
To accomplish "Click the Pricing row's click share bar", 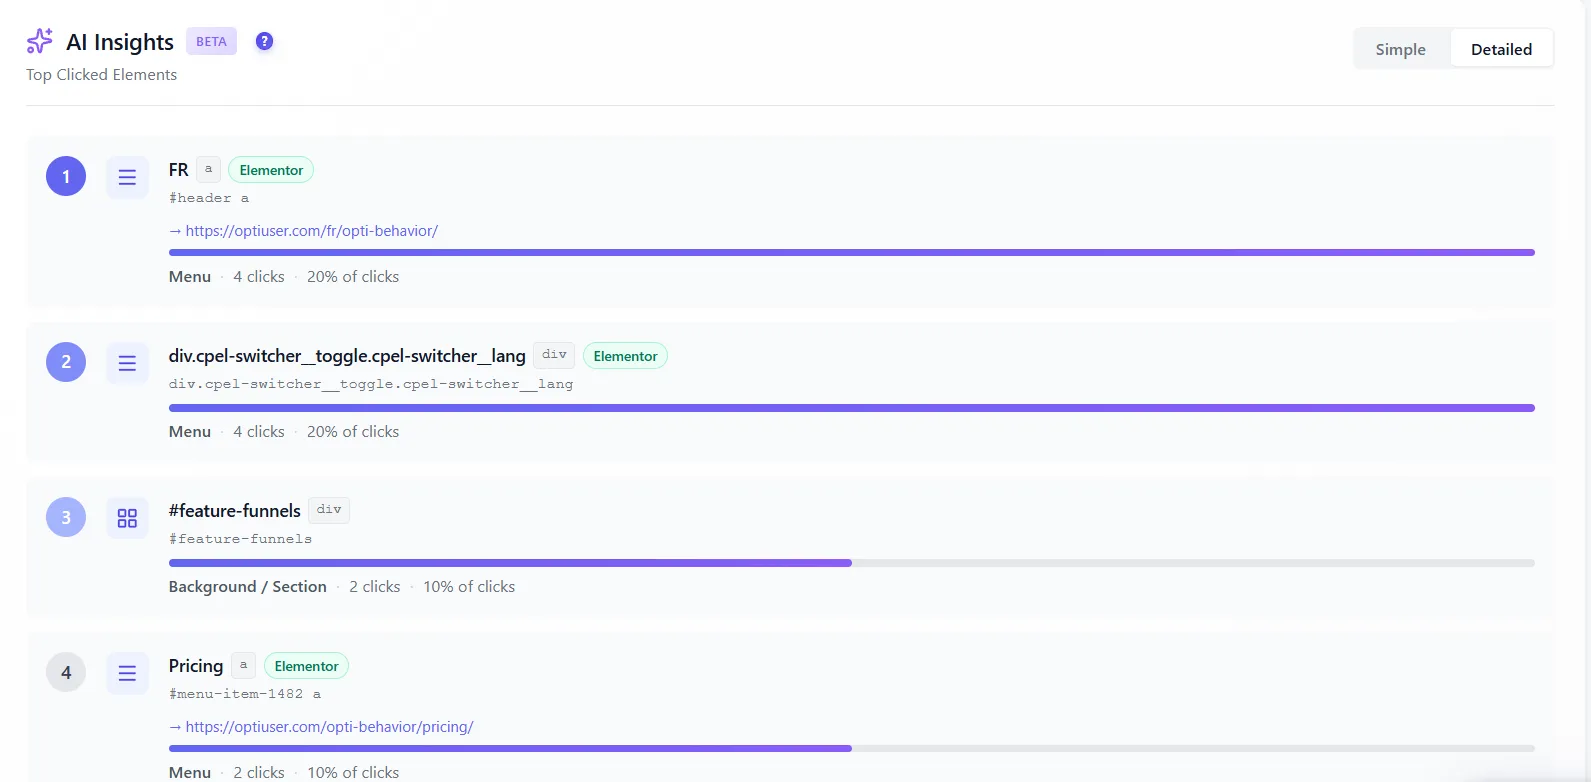I will [852, 748].
